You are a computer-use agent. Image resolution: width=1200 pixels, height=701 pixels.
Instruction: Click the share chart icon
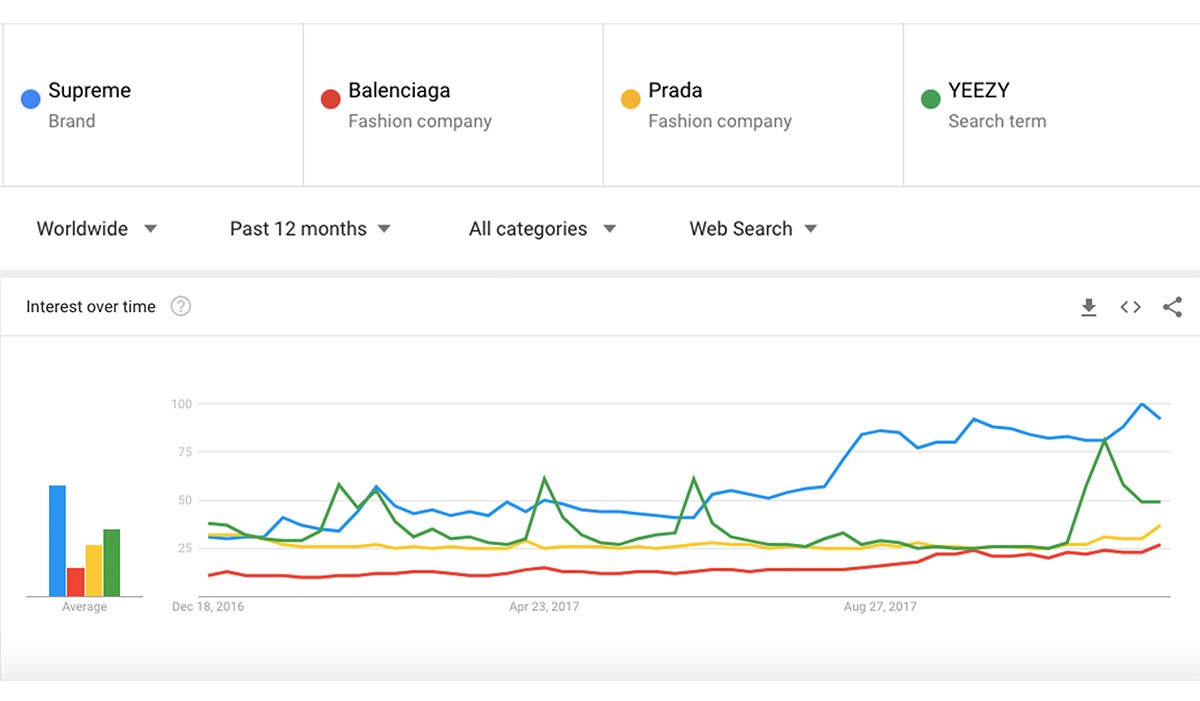(x=1172, y=308)
